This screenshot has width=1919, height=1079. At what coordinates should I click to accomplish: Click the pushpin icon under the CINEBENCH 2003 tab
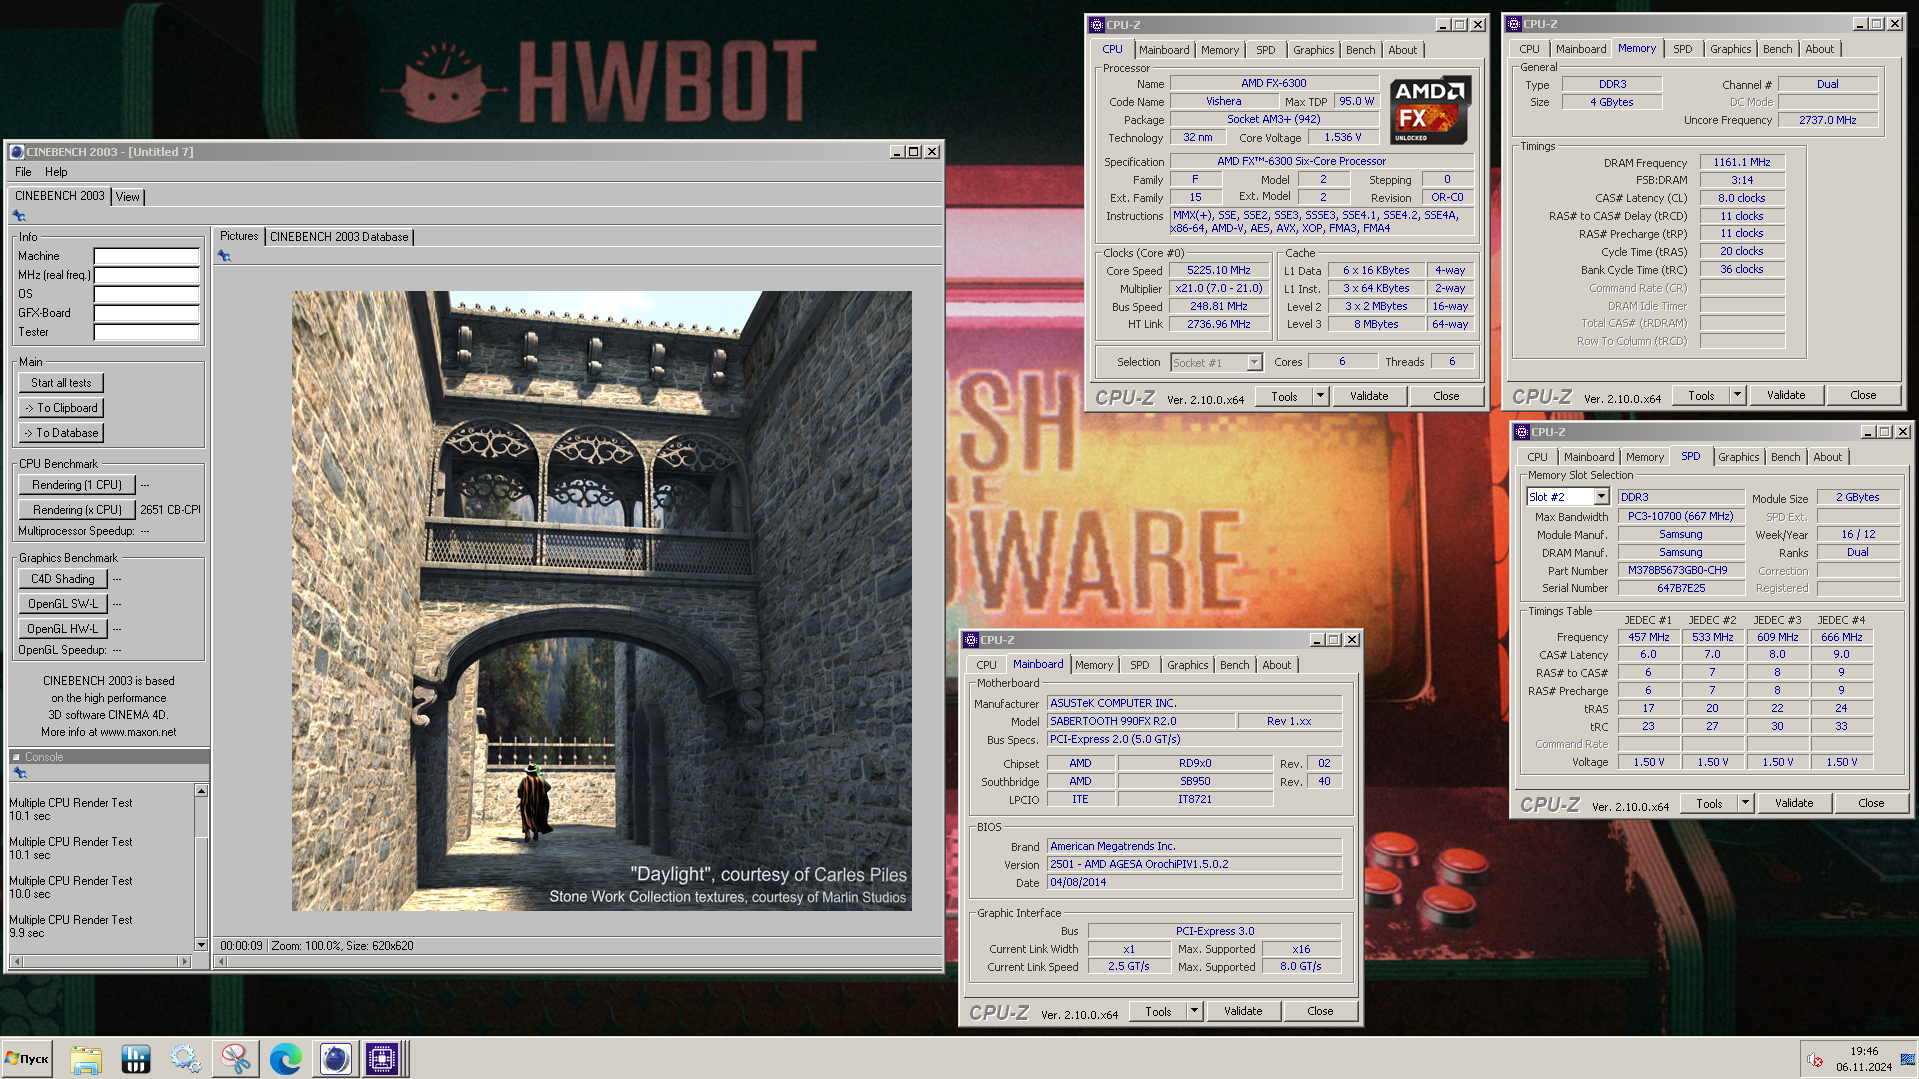coord(19,216)
